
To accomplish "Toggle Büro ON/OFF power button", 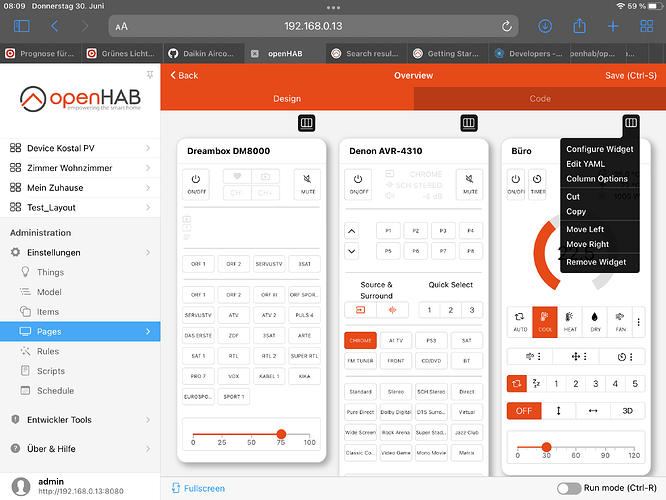I will (x=516, y=184).
